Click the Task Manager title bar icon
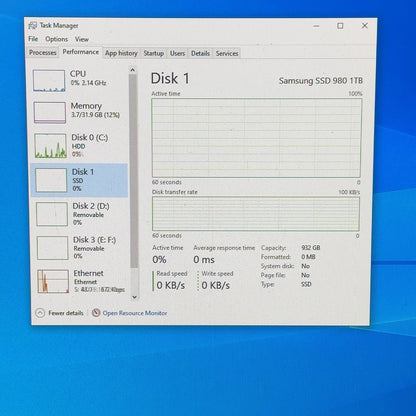416x416 pixels. point(33,26)
